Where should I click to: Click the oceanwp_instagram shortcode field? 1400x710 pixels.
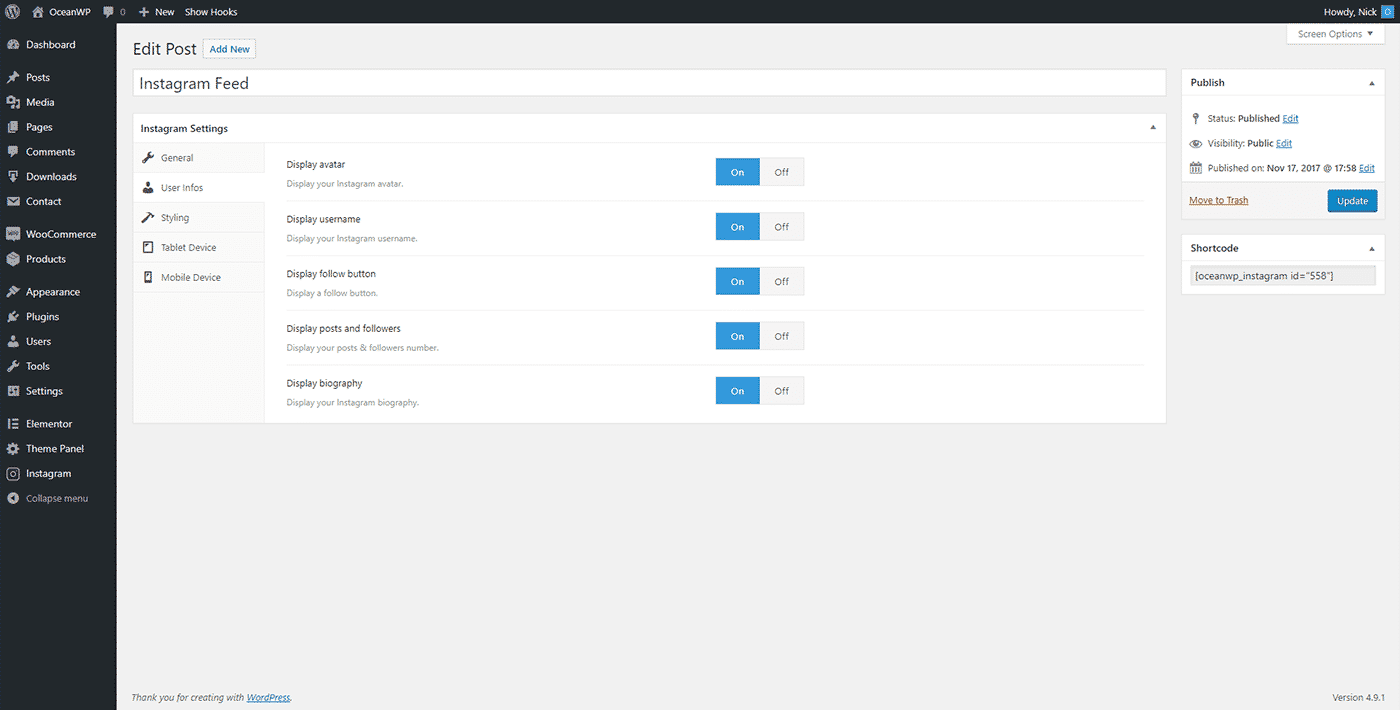[1283, 276]
